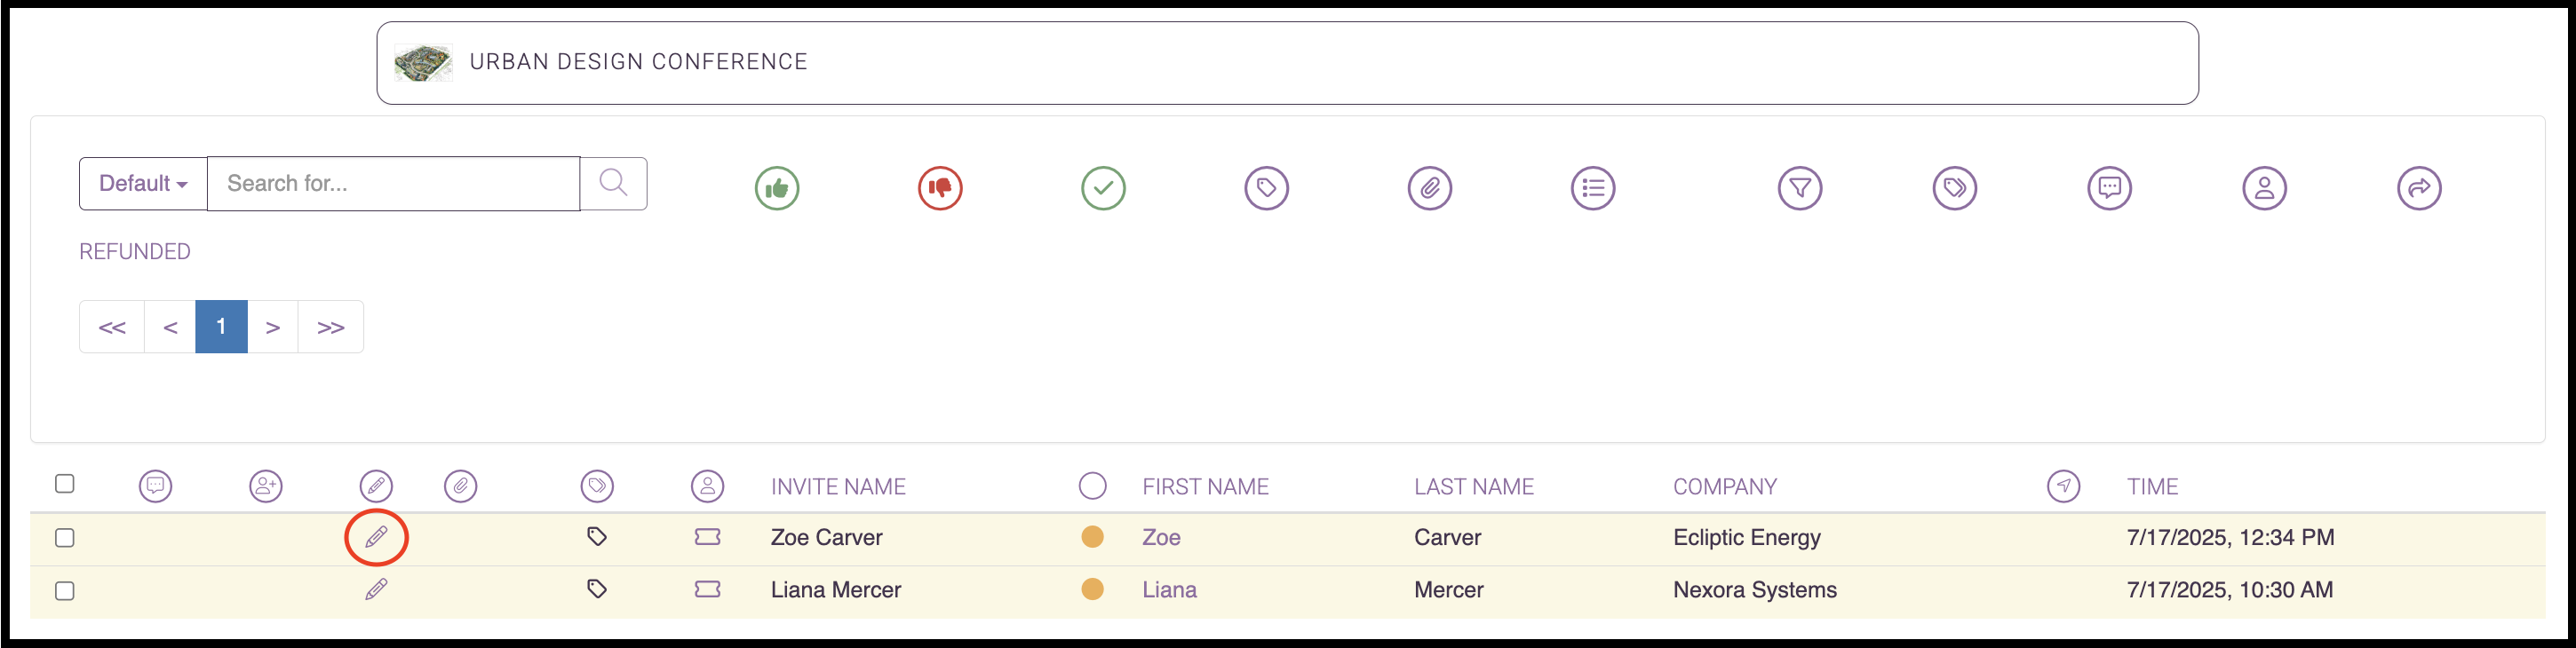Screen dimensions: 2576x648
Task: Click the chat message icon in toolbar
Action: 2110,188
